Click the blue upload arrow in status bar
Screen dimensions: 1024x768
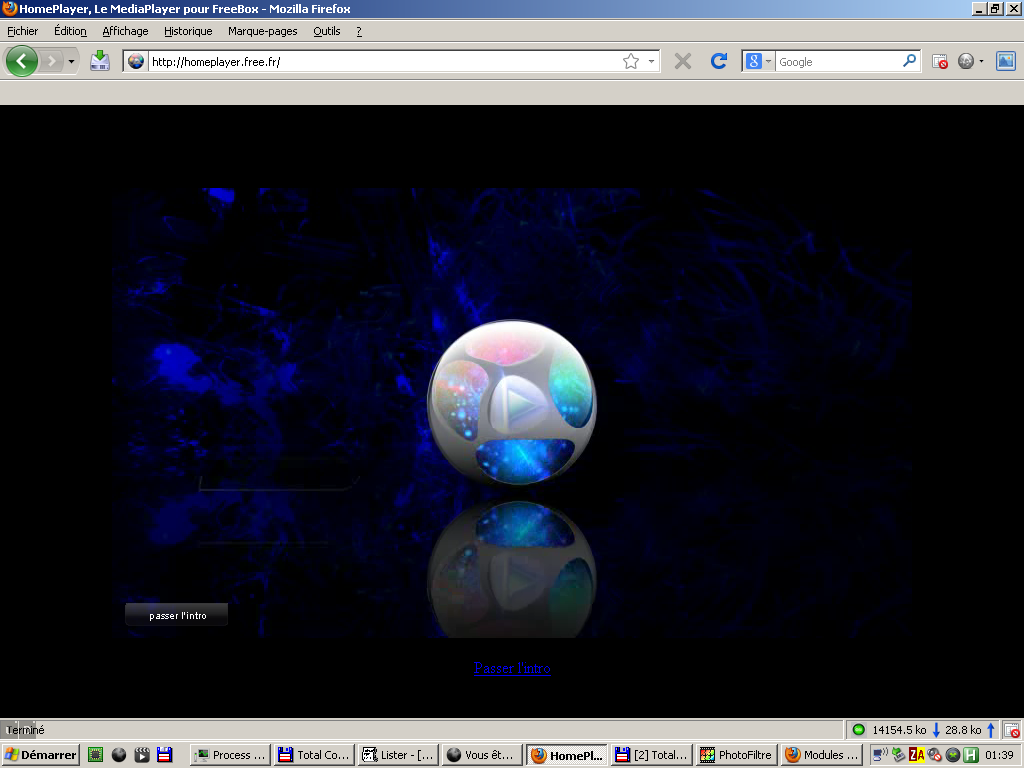click(991, 729)
